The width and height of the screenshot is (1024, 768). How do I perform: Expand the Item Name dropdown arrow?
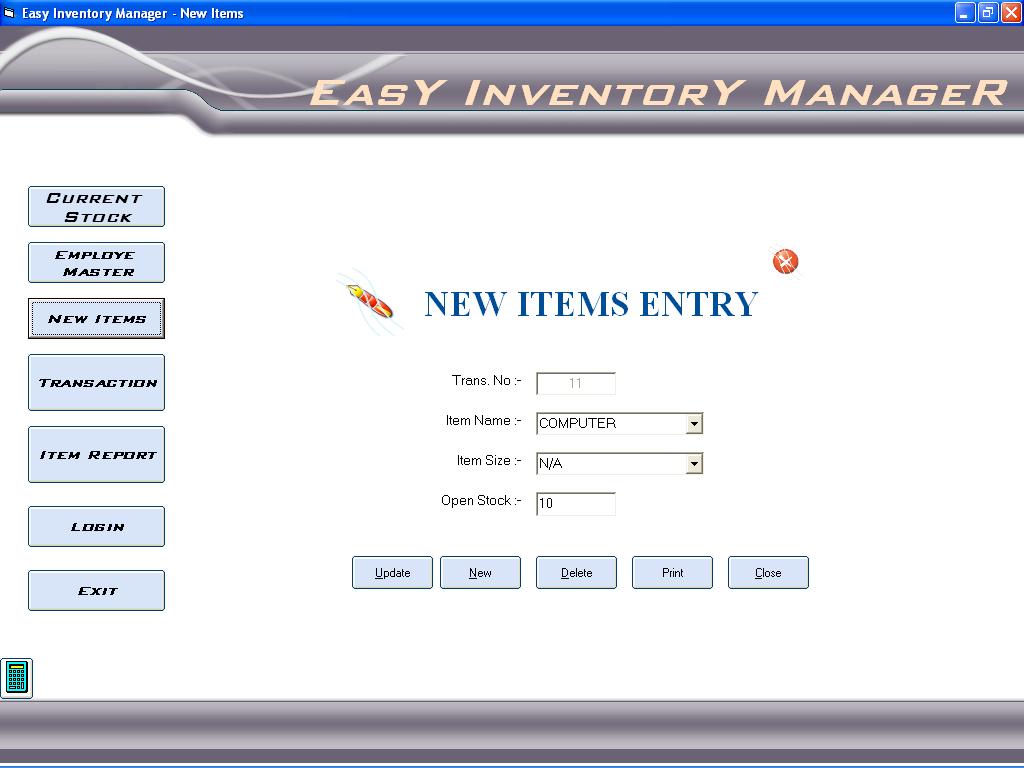pos(694,424)
